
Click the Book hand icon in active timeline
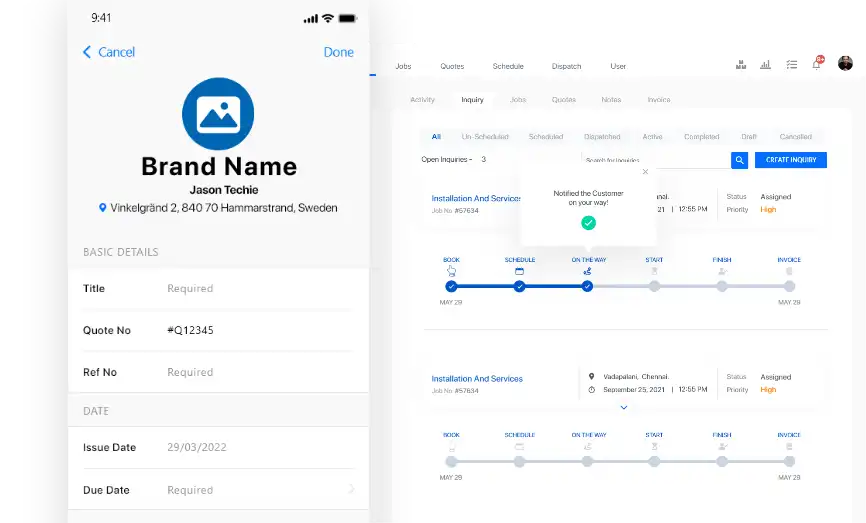[451, 271]
